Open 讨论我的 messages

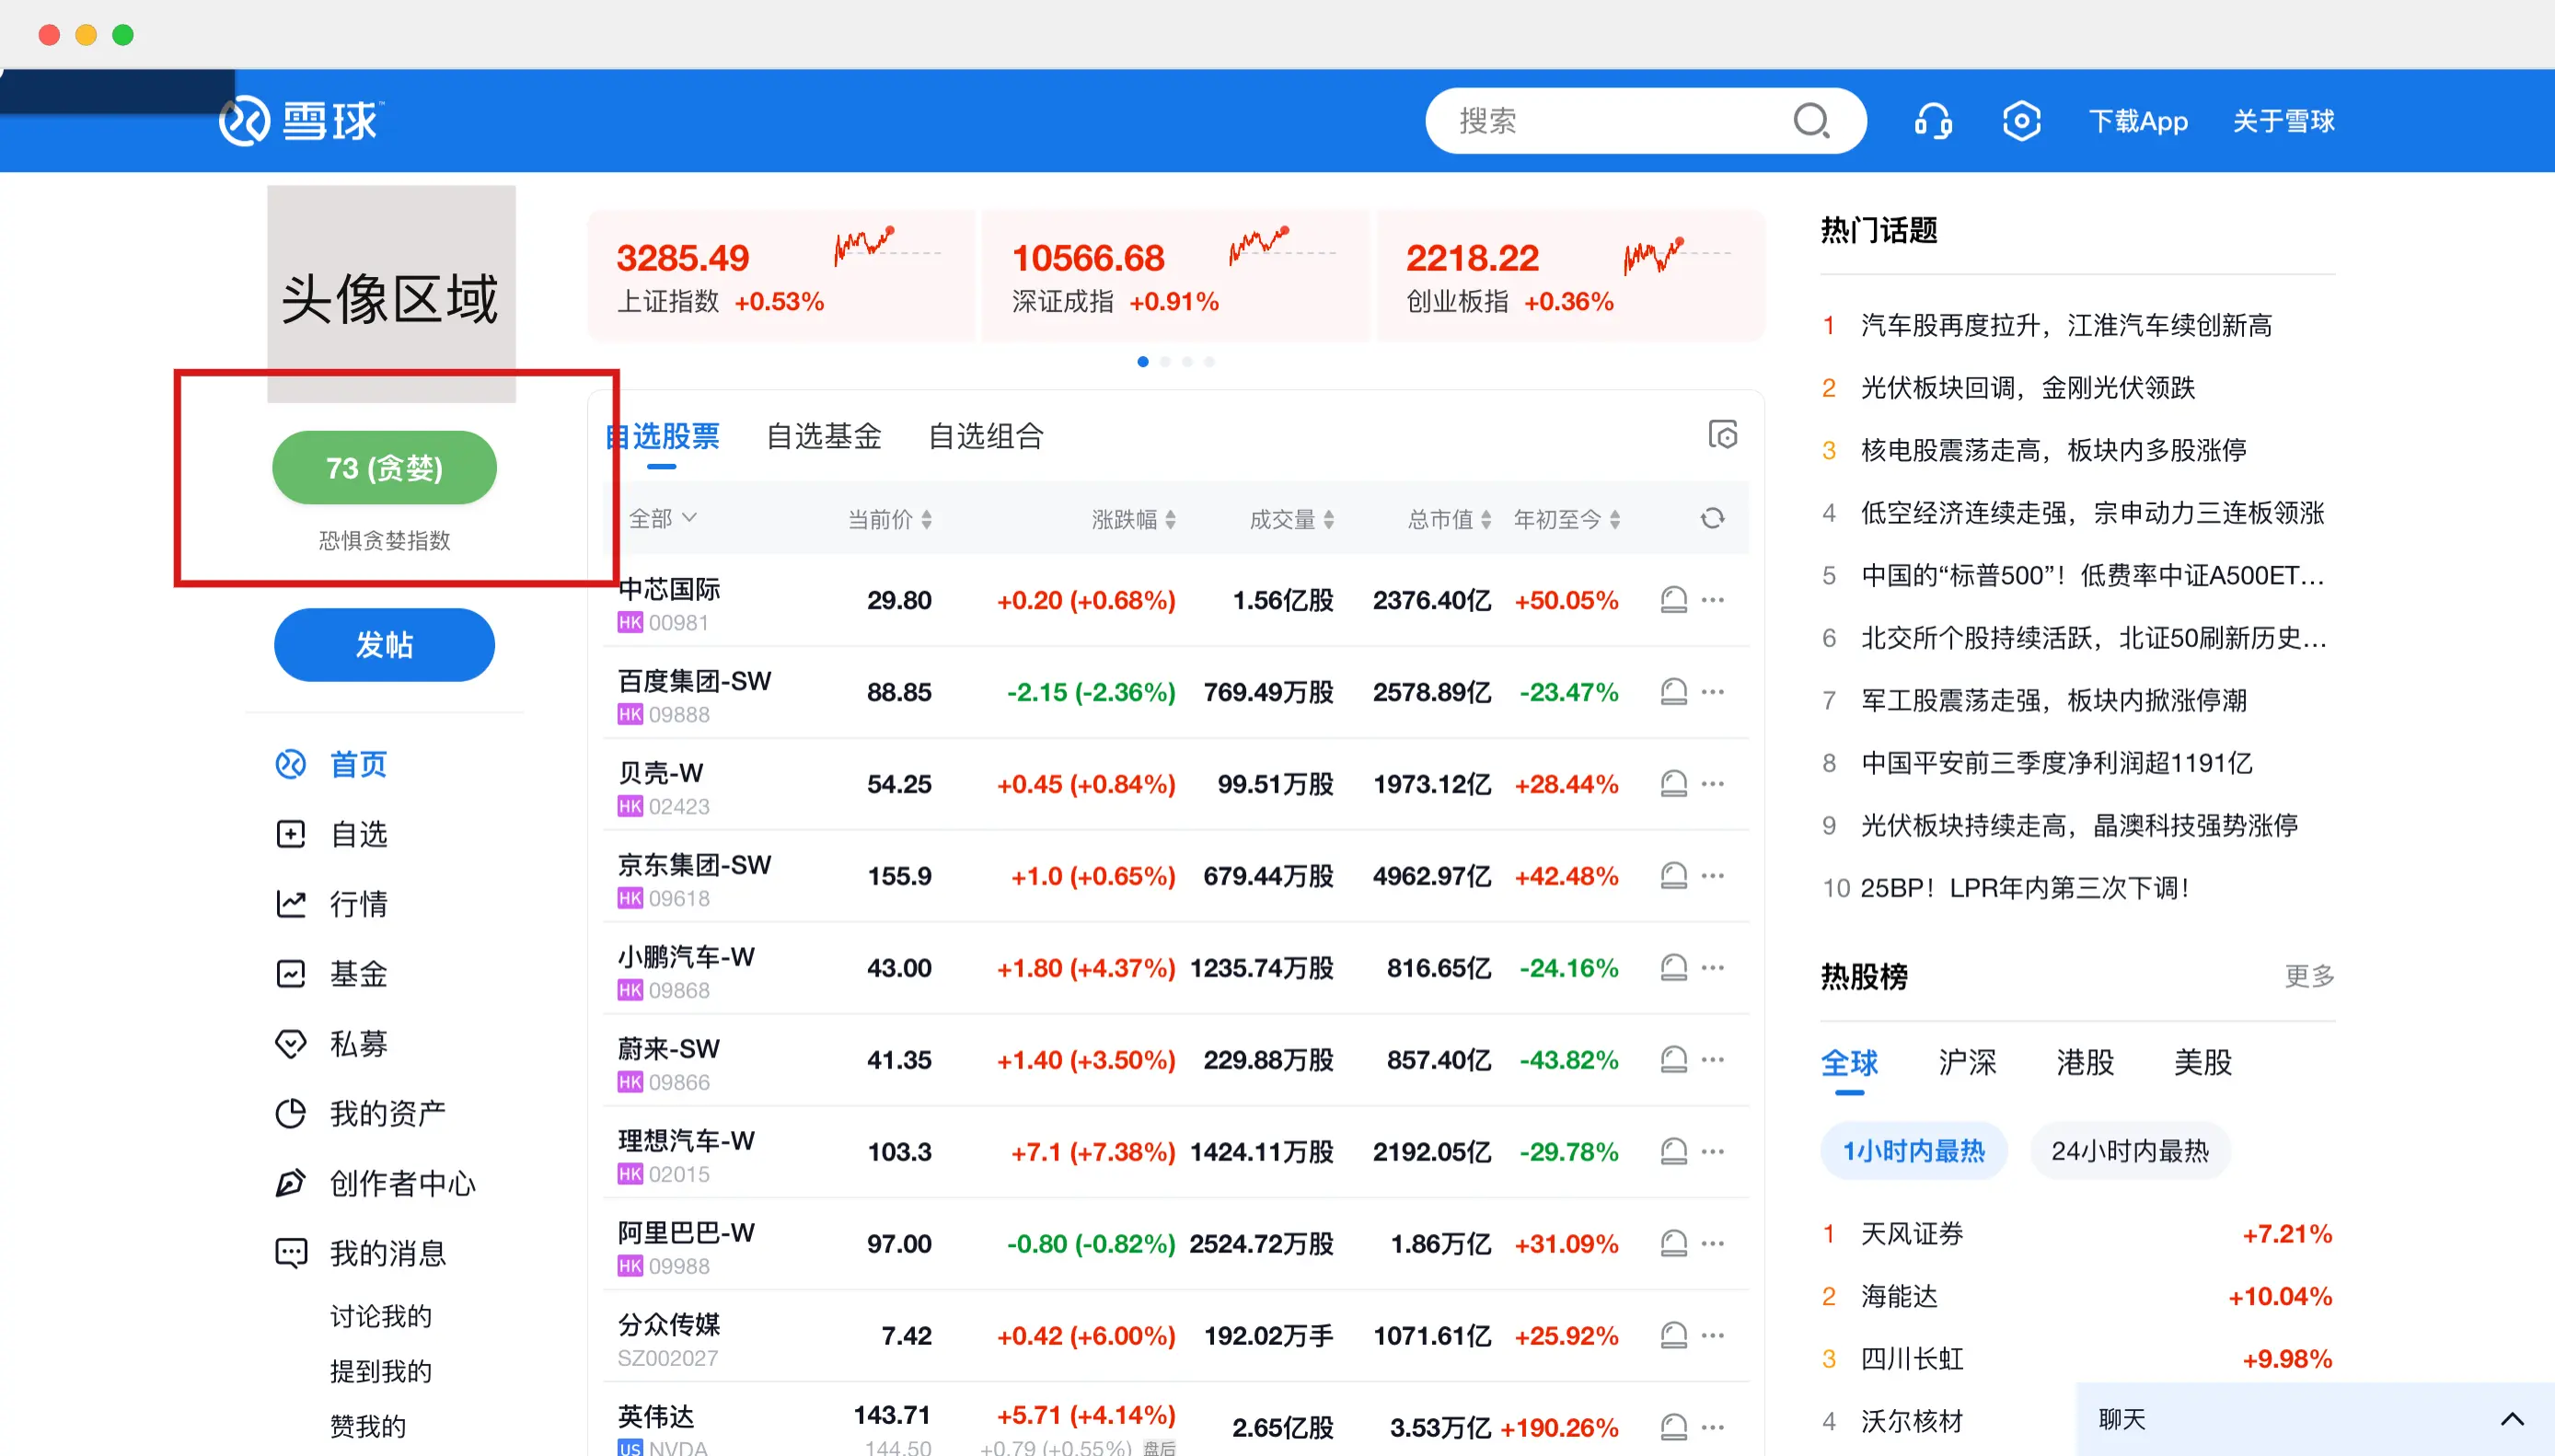[x=381, y=1316]
